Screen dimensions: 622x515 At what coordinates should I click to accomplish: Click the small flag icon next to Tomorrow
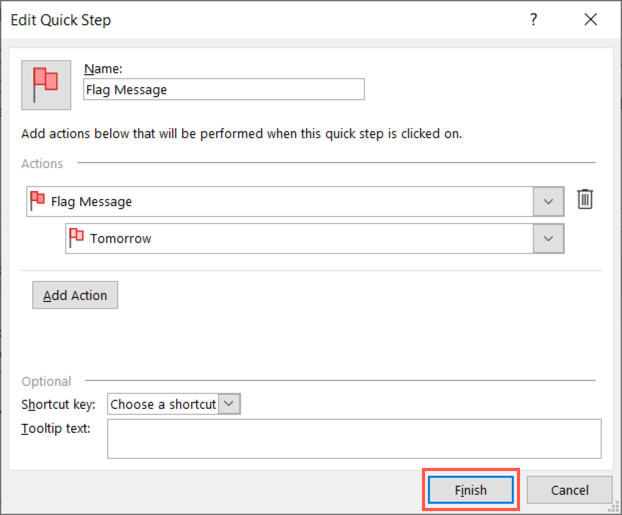pos(77,238)
